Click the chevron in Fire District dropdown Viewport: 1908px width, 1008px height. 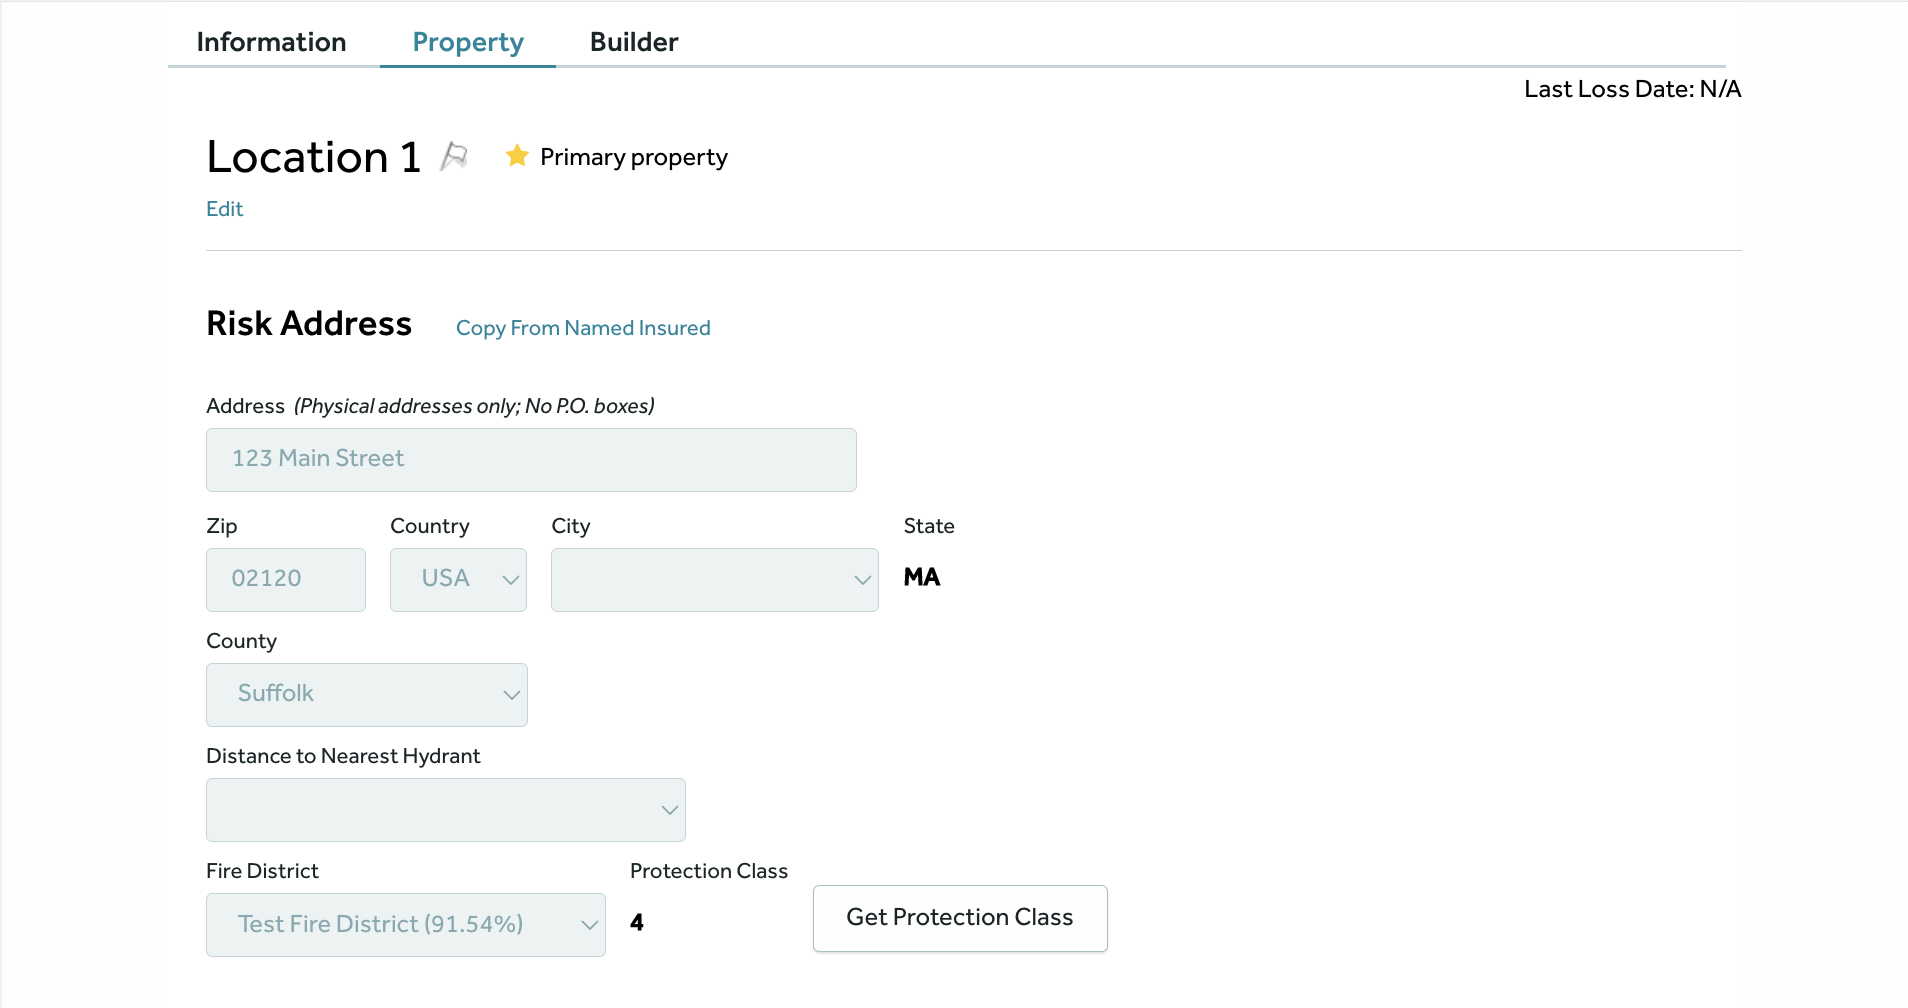tap(589, 925)
